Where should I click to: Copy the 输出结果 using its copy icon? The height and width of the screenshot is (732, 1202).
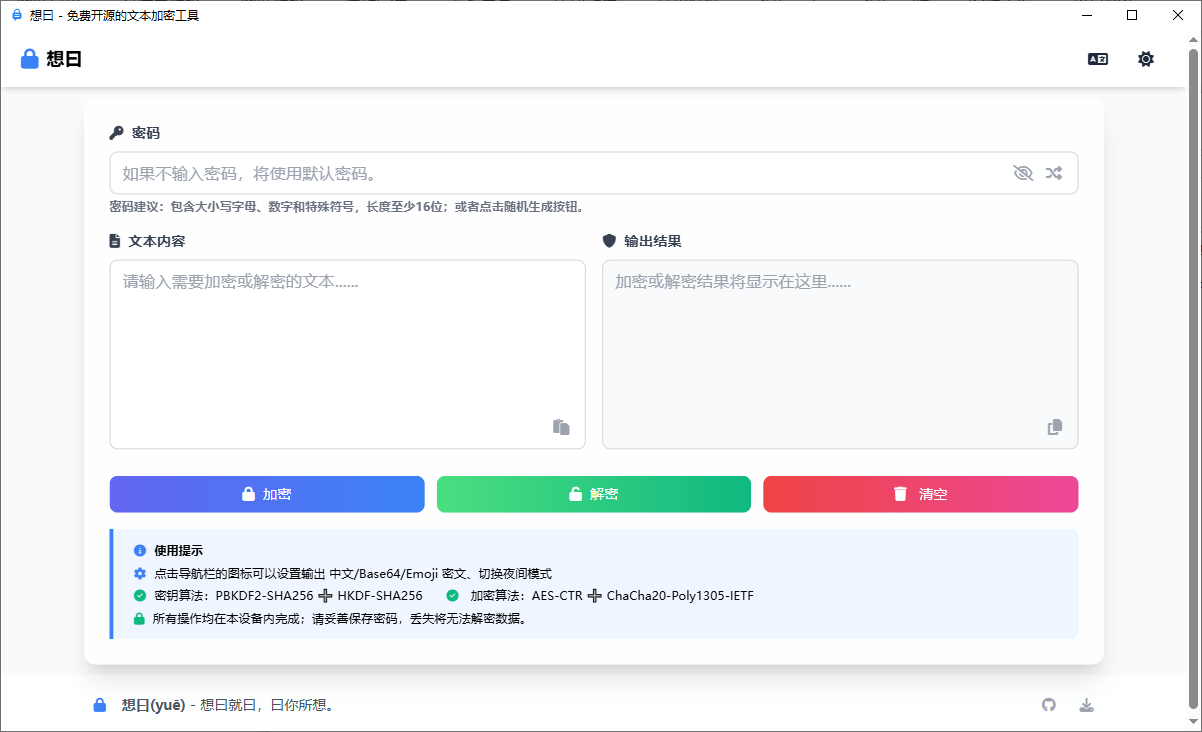point(1054,427)
